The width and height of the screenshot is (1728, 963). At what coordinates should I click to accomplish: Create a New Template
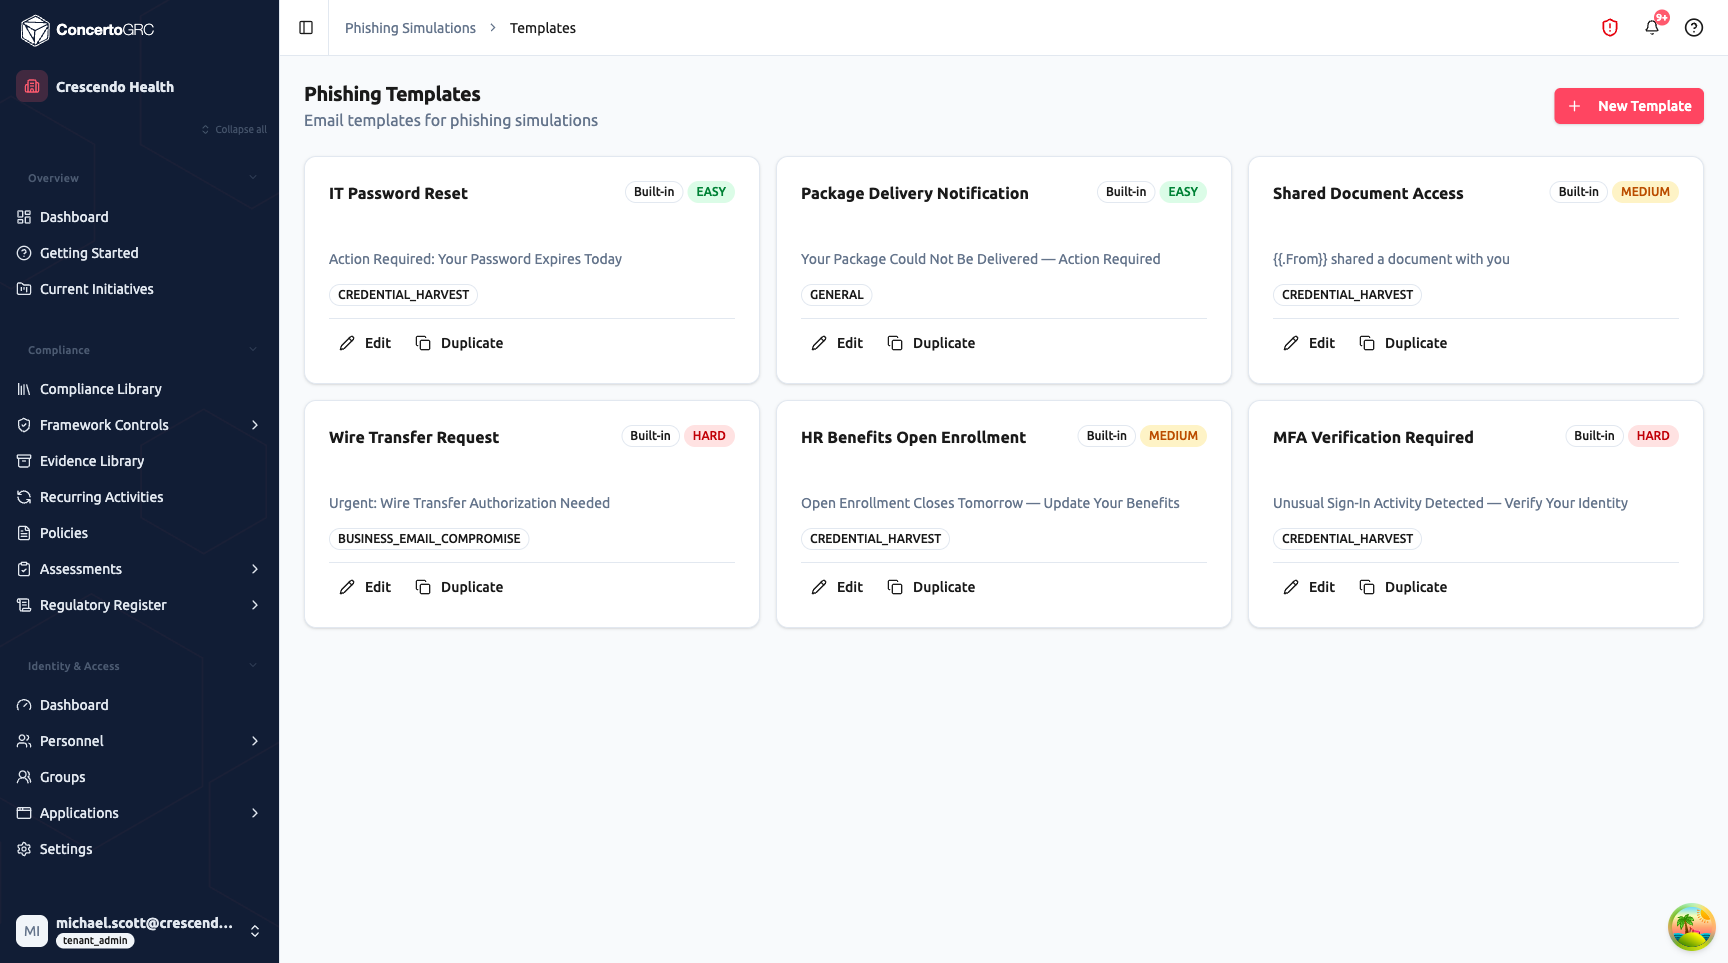[x=1629, y=106]
